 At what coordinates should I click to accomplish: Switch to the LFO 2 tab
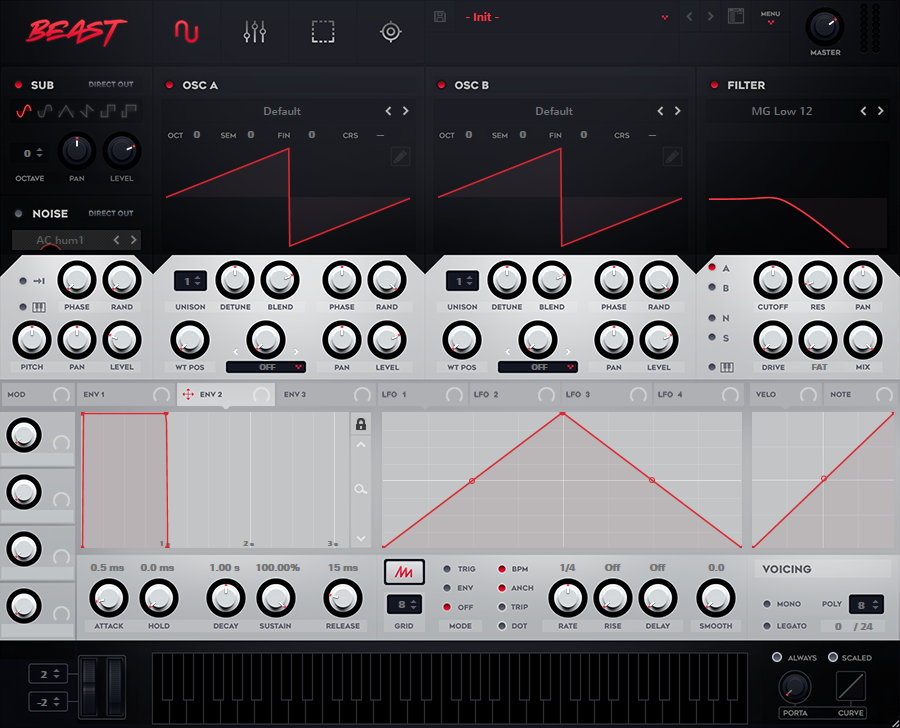point(514,394)
